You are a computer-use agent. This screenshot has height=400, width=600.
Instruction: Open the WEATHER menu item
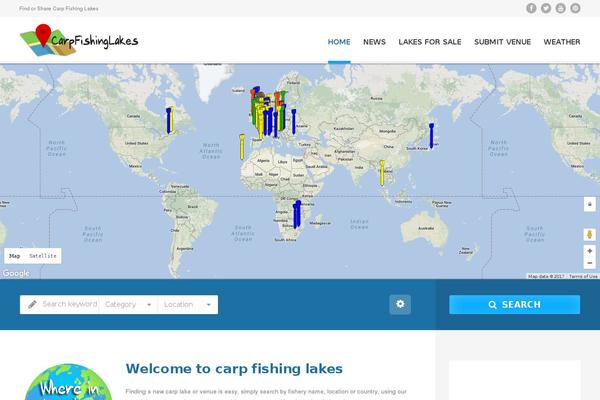[562, 42]
